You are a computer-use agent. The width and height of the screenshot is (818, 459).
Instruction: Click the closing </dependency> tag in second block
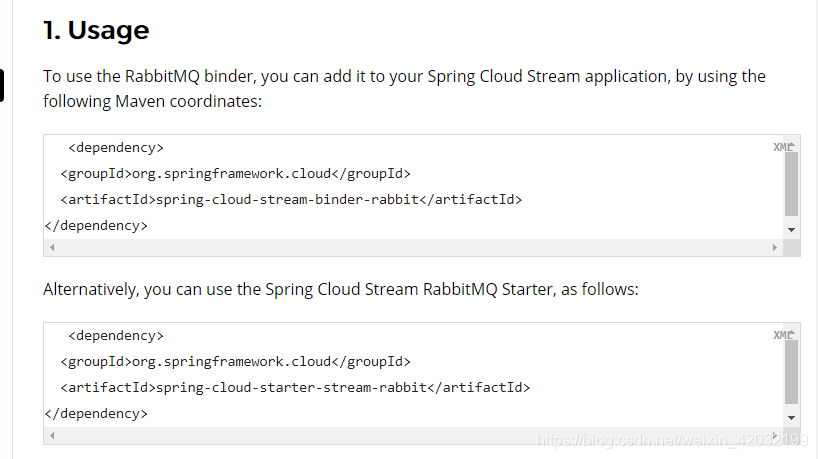click(x=96, y=414)
